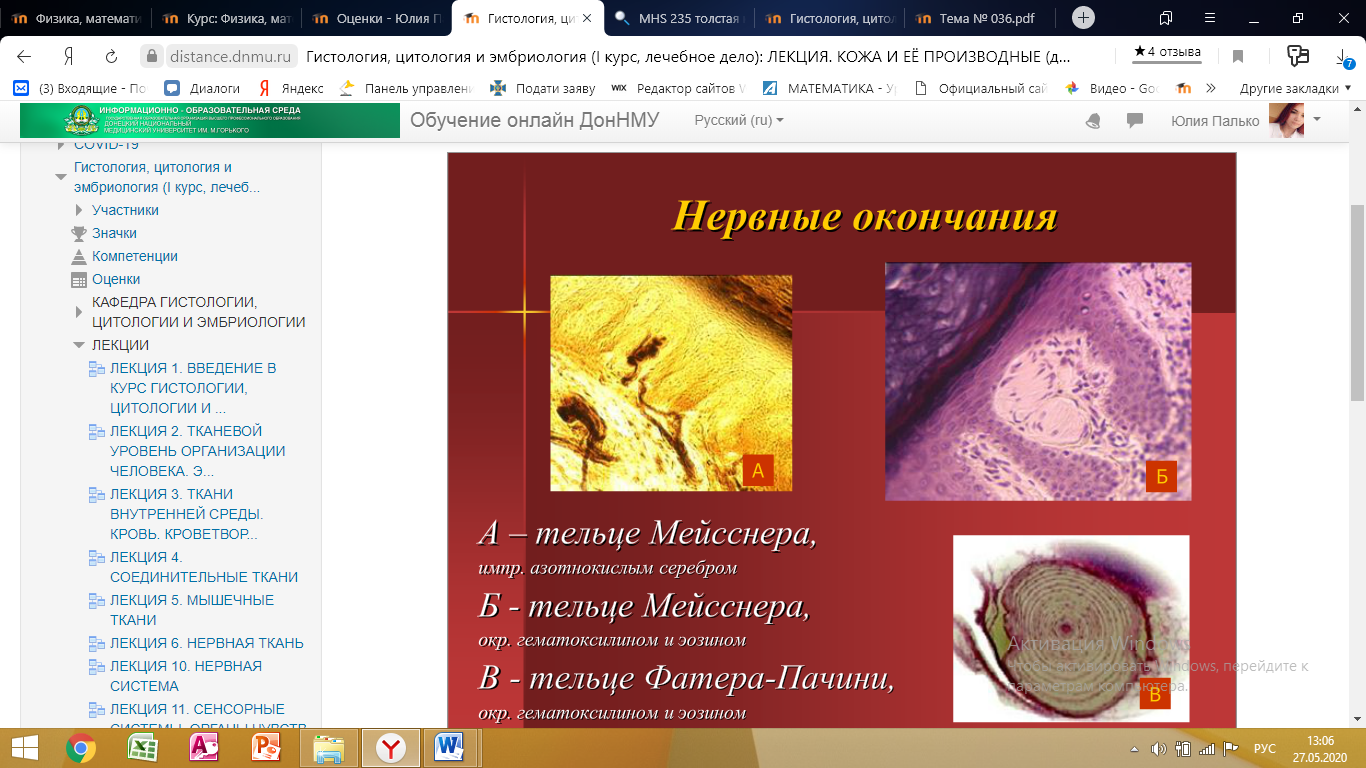Open the Диалоги bookmark

coord(203,88)
